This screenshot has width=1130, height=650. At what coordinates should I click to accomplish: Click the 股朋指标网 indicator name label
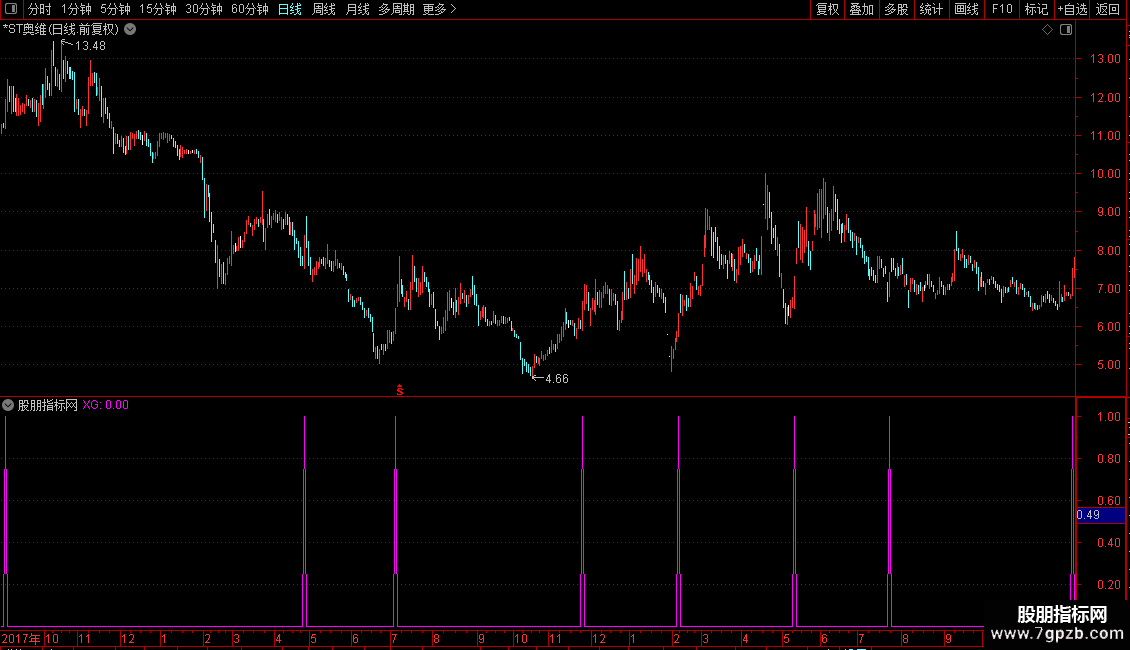tap(48, 405)
